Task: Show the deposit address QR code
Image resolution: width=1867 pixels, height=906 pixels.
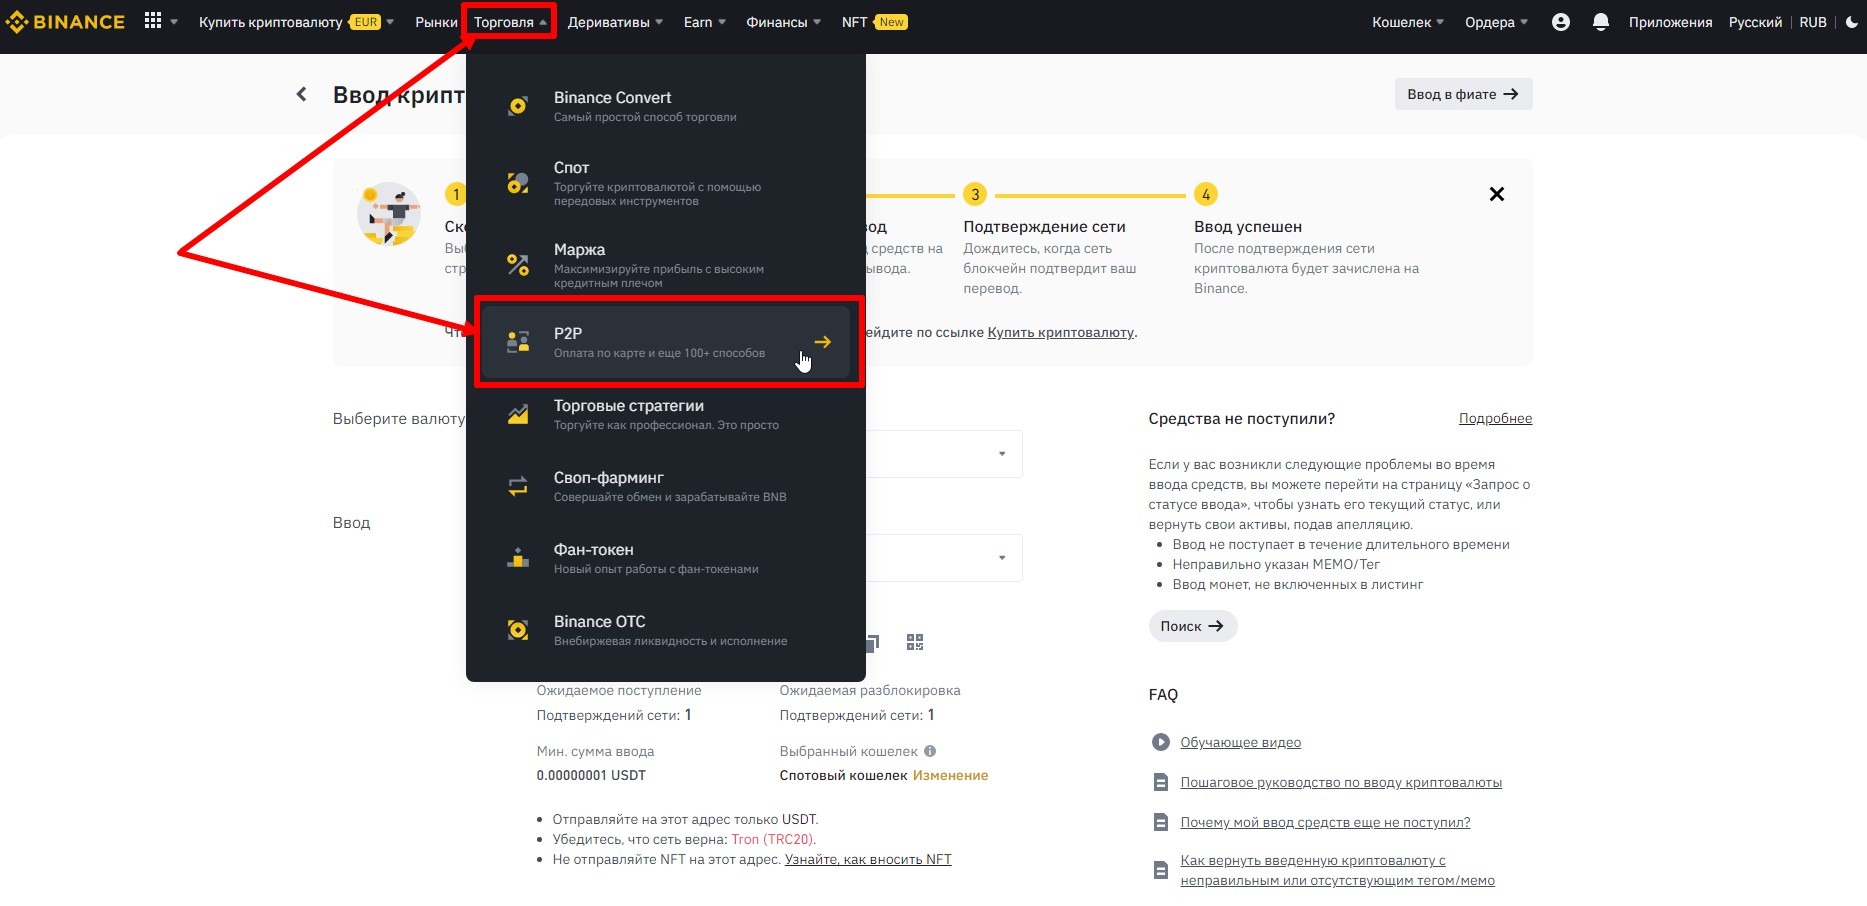Action: coord(914,642)
